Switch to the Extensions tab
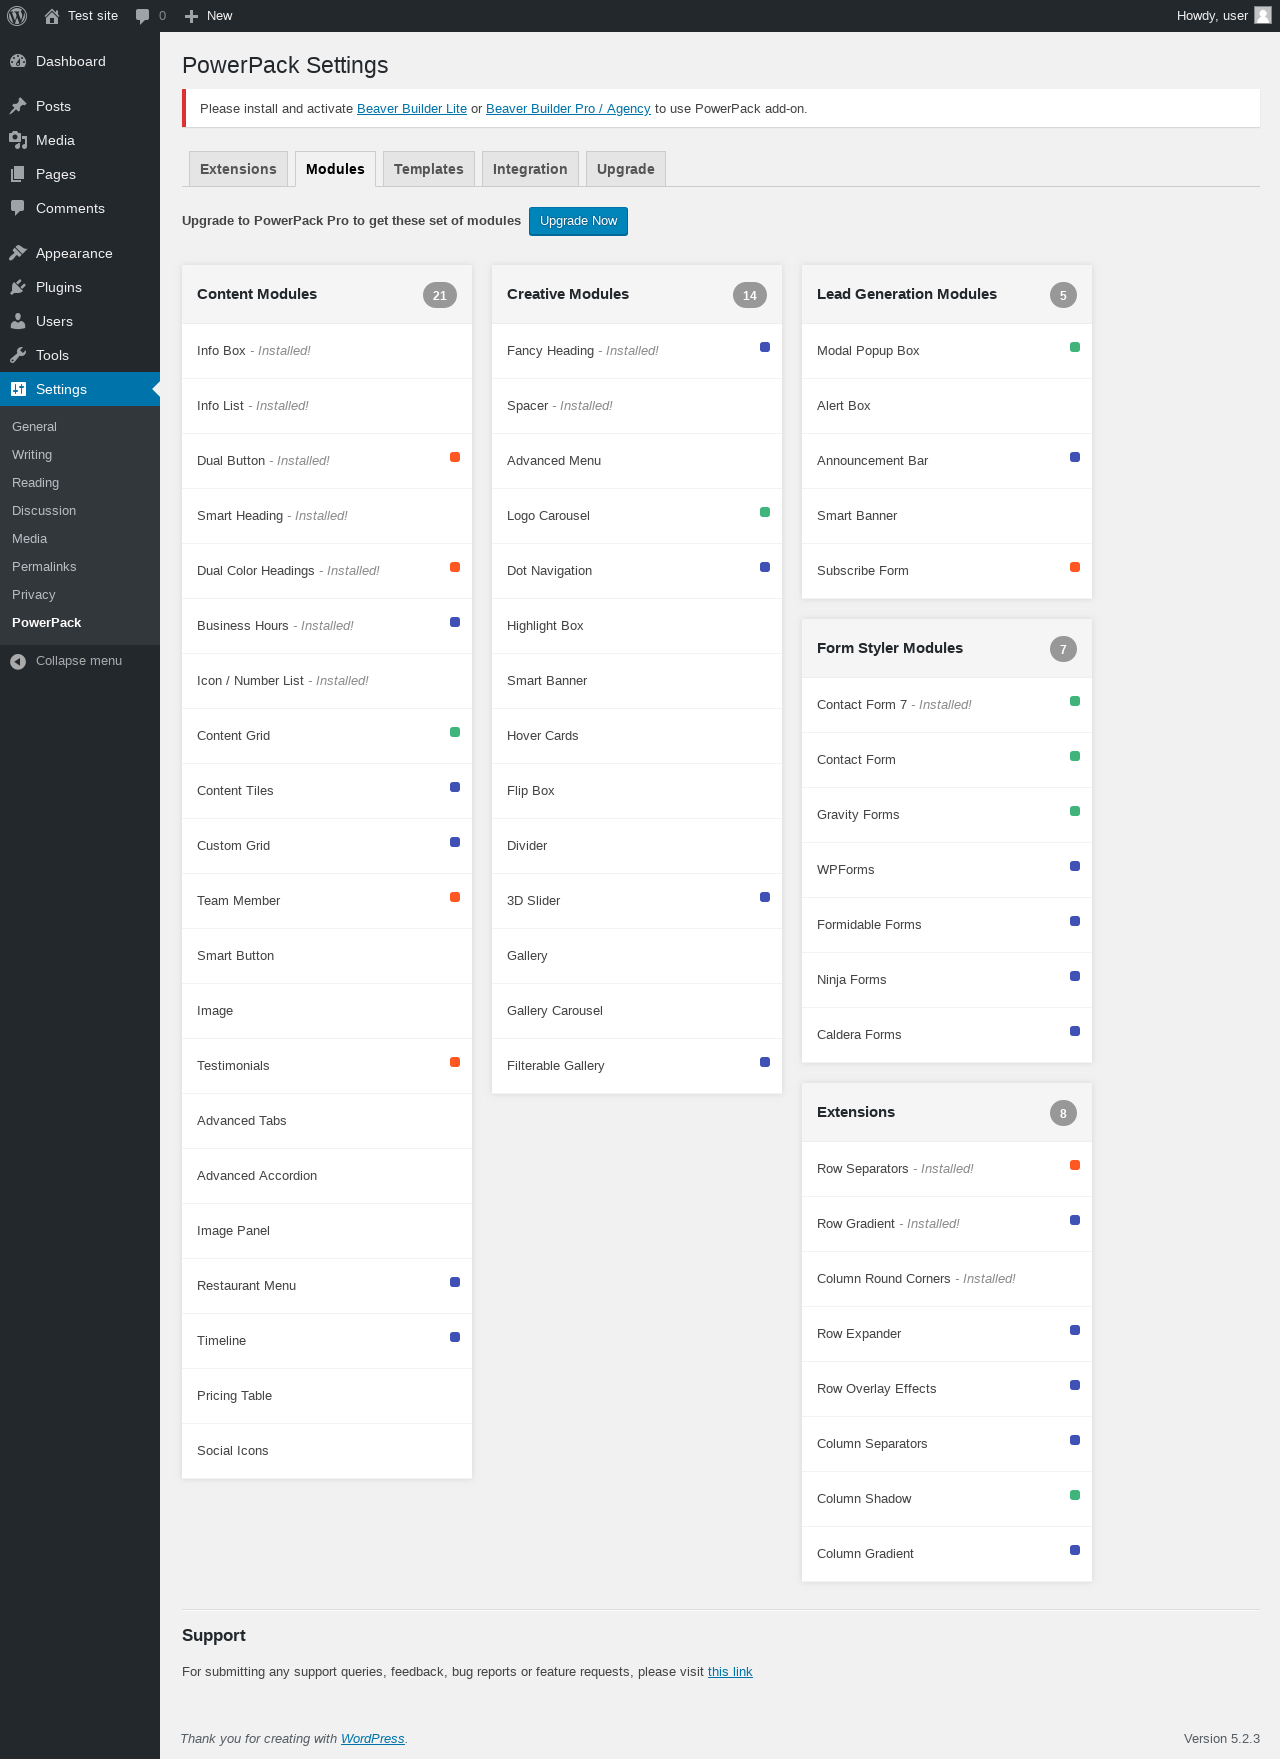The height and width of the screenshot is (1759, 1280). click(238, 169)
